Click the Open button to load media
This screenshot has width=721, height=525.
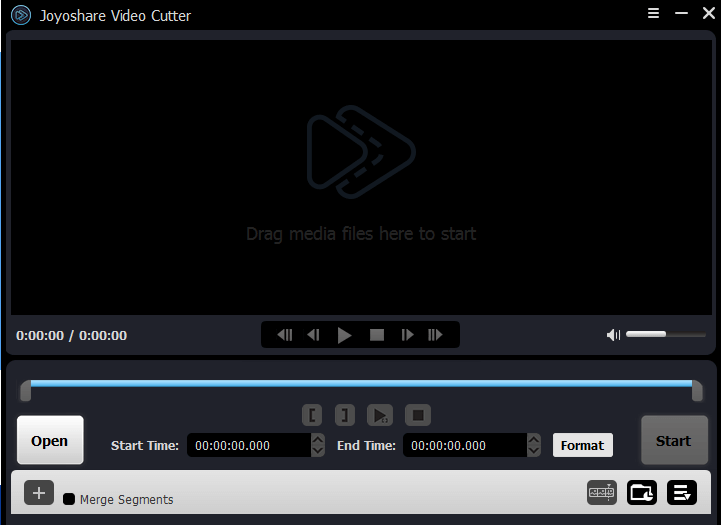click(50, 441)
